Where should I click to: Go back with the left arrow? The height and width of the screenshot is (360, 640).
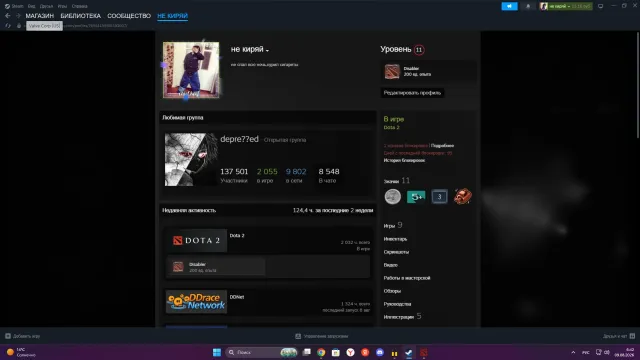click(8, 16)
